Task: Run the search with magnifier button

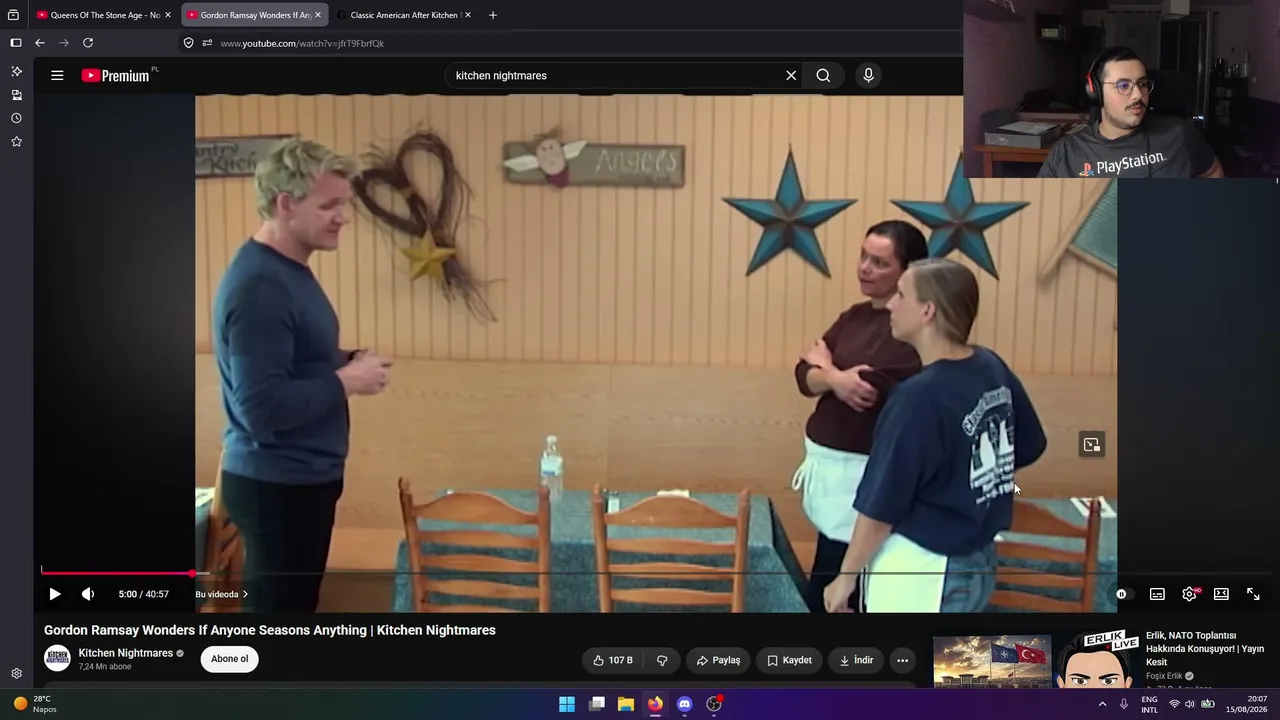Action: tap(823, 75)
